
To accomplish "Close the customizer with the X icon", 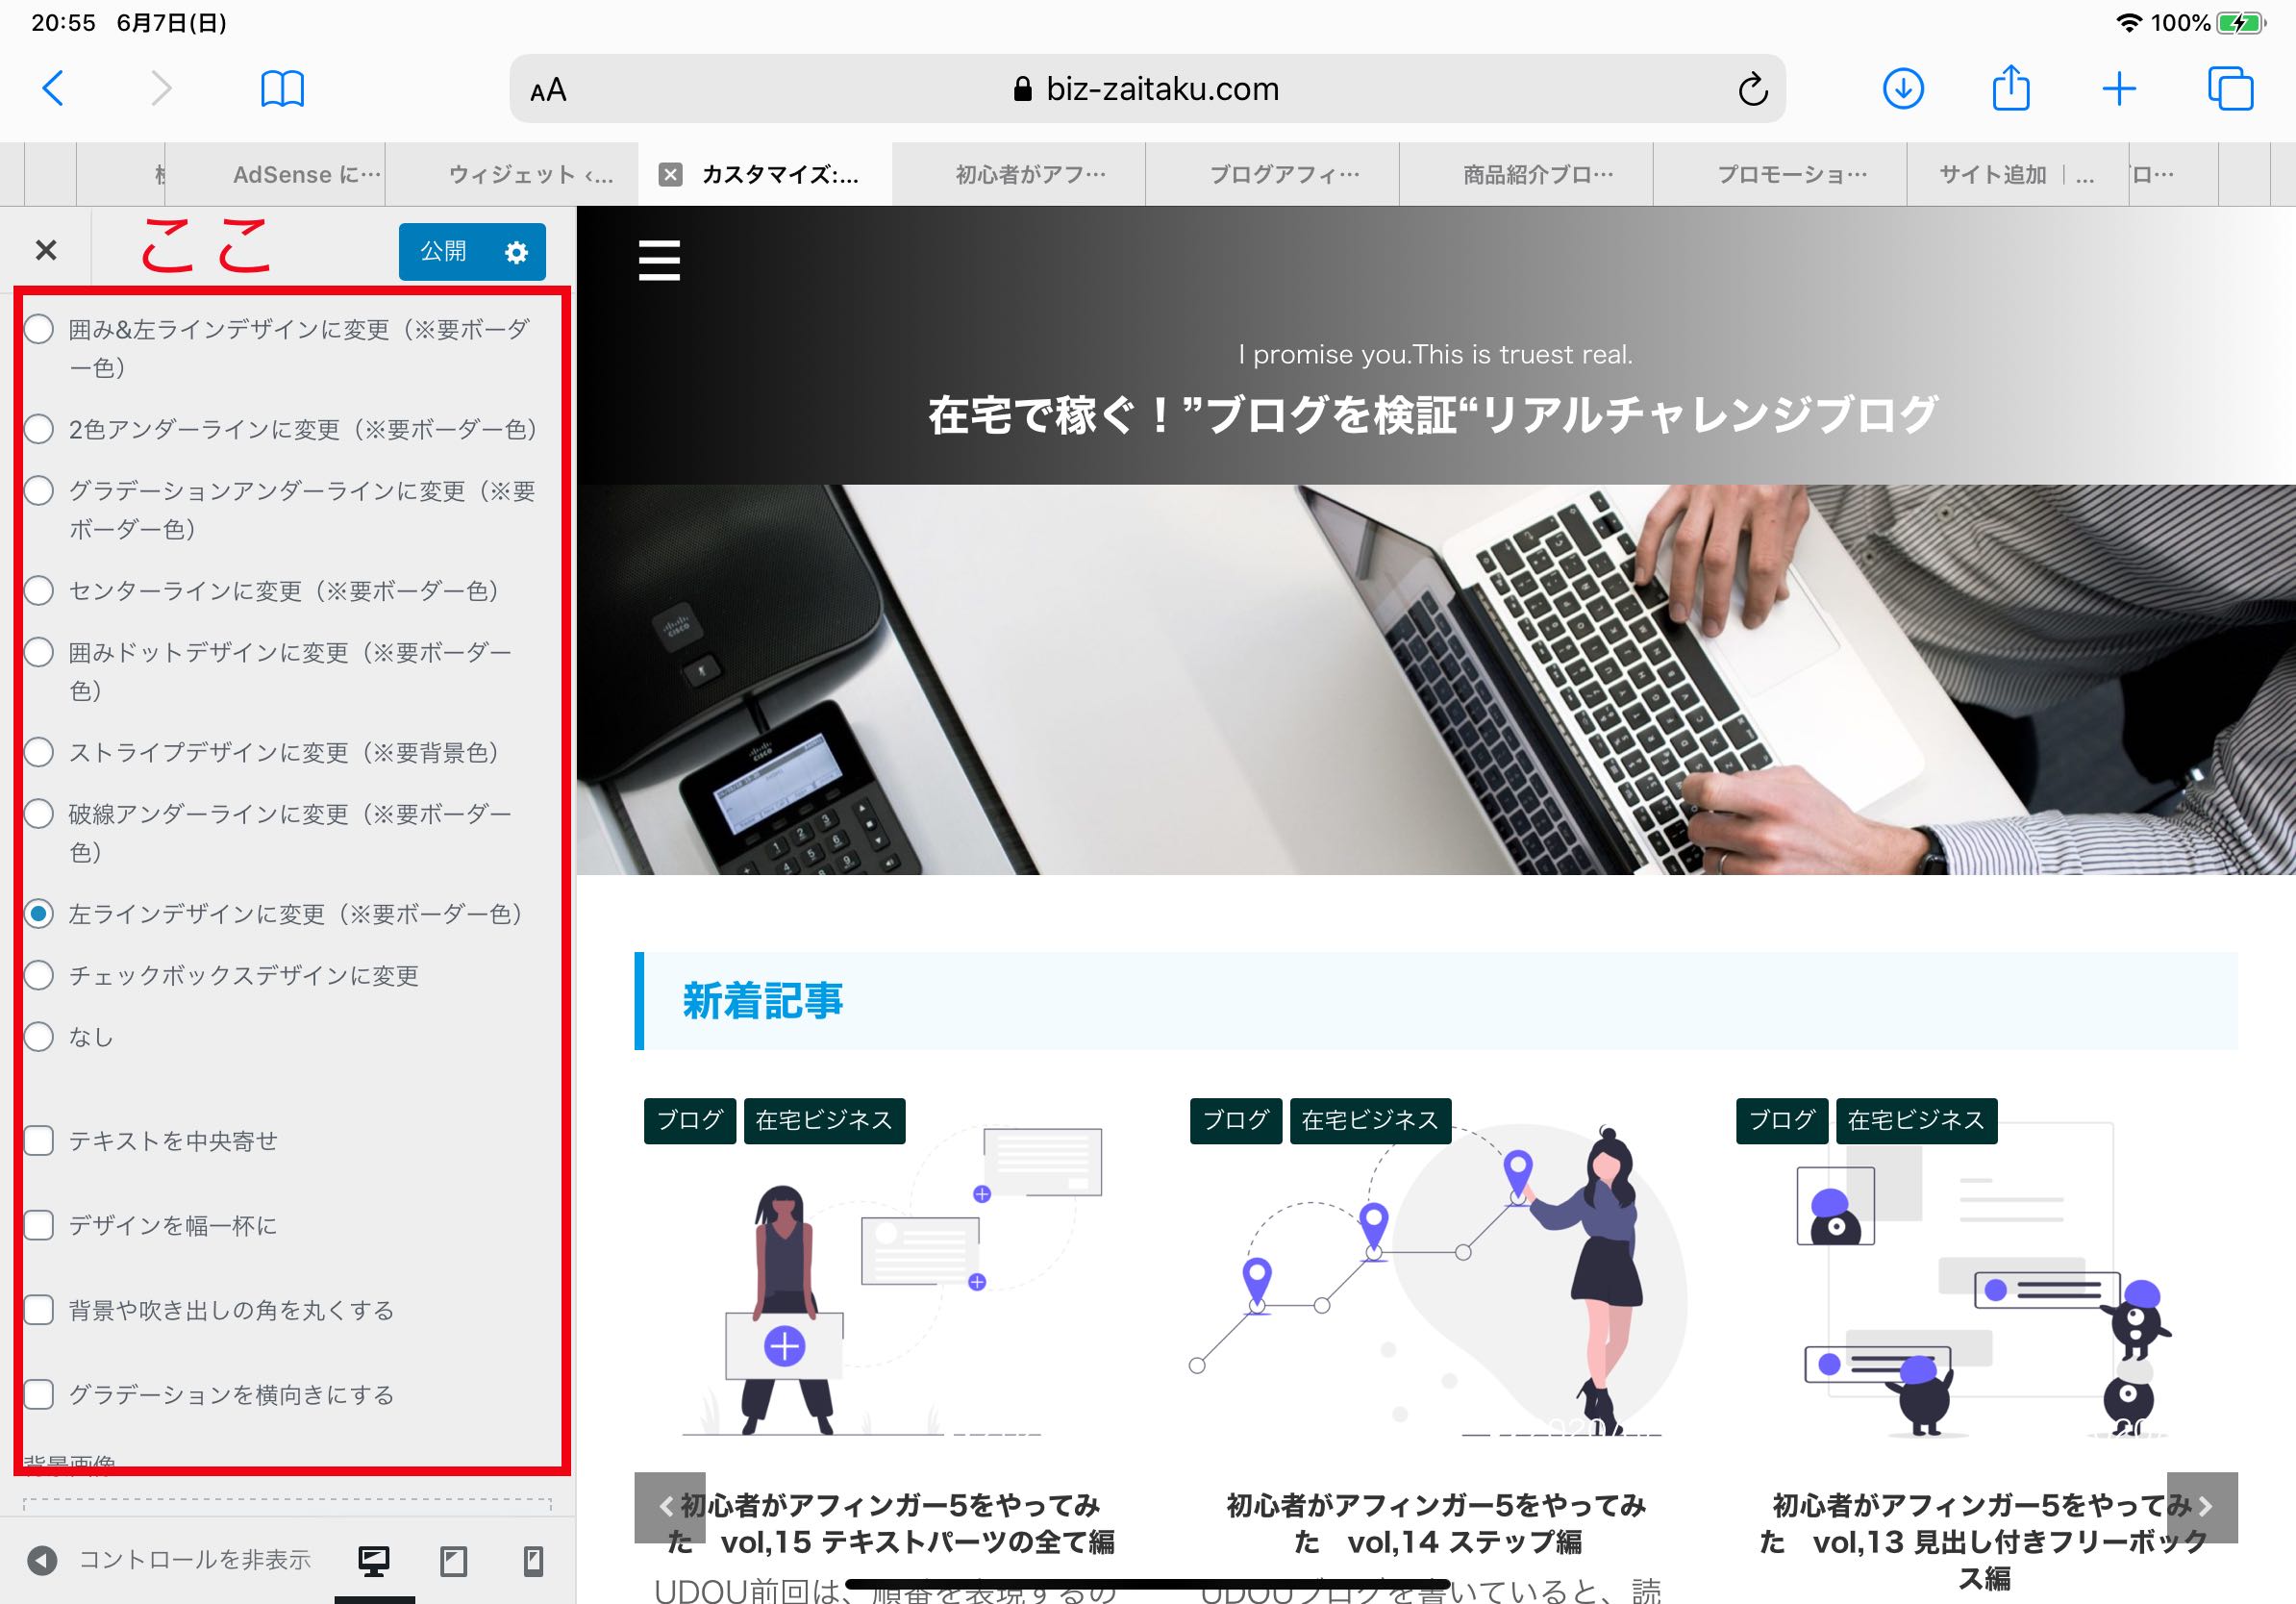I will 46,250.
